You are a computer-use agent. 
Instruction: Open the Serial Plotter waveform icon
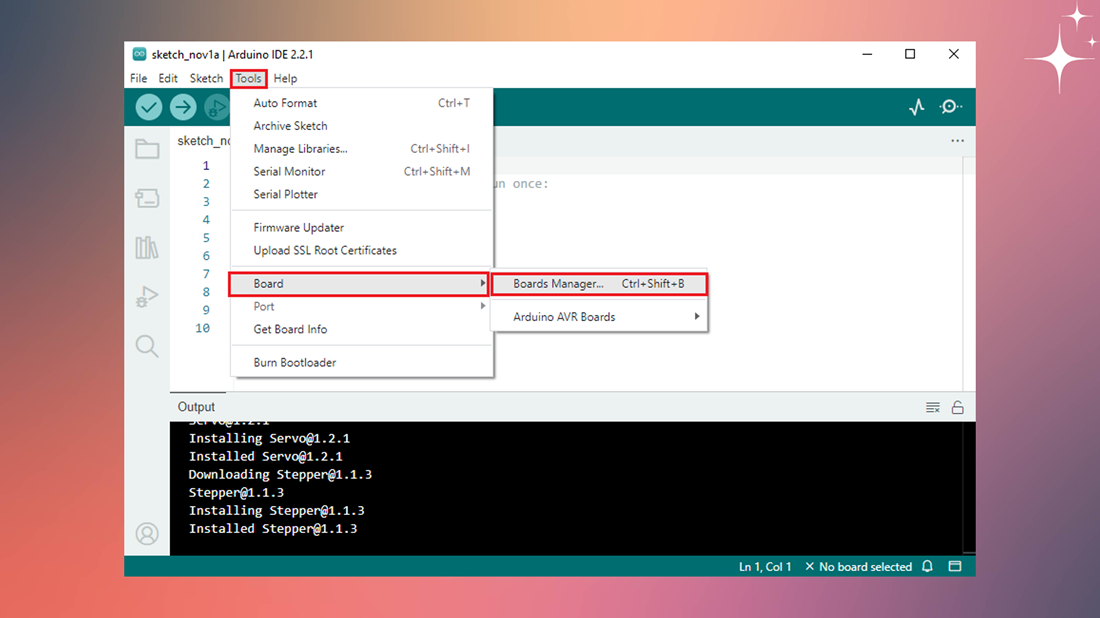pos(916,107)
